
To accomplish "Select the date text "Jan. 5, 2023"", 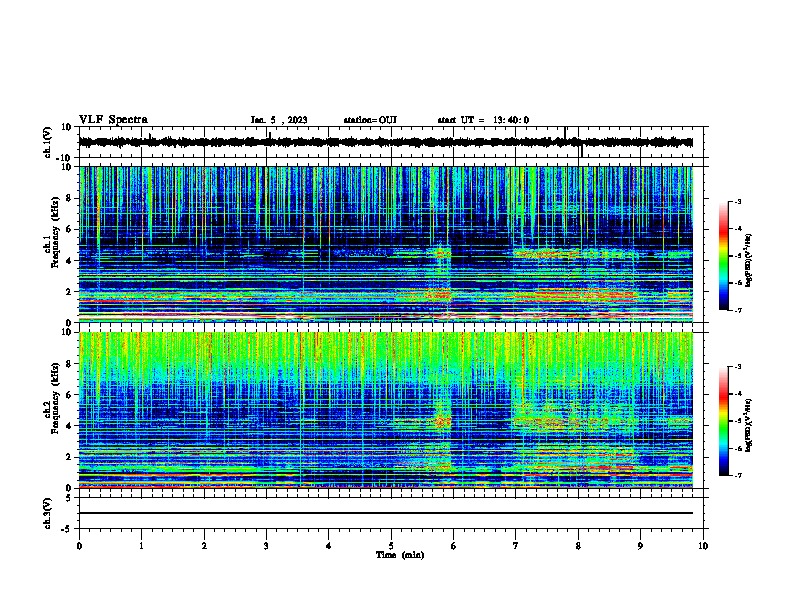I will [x=279, y=120].
